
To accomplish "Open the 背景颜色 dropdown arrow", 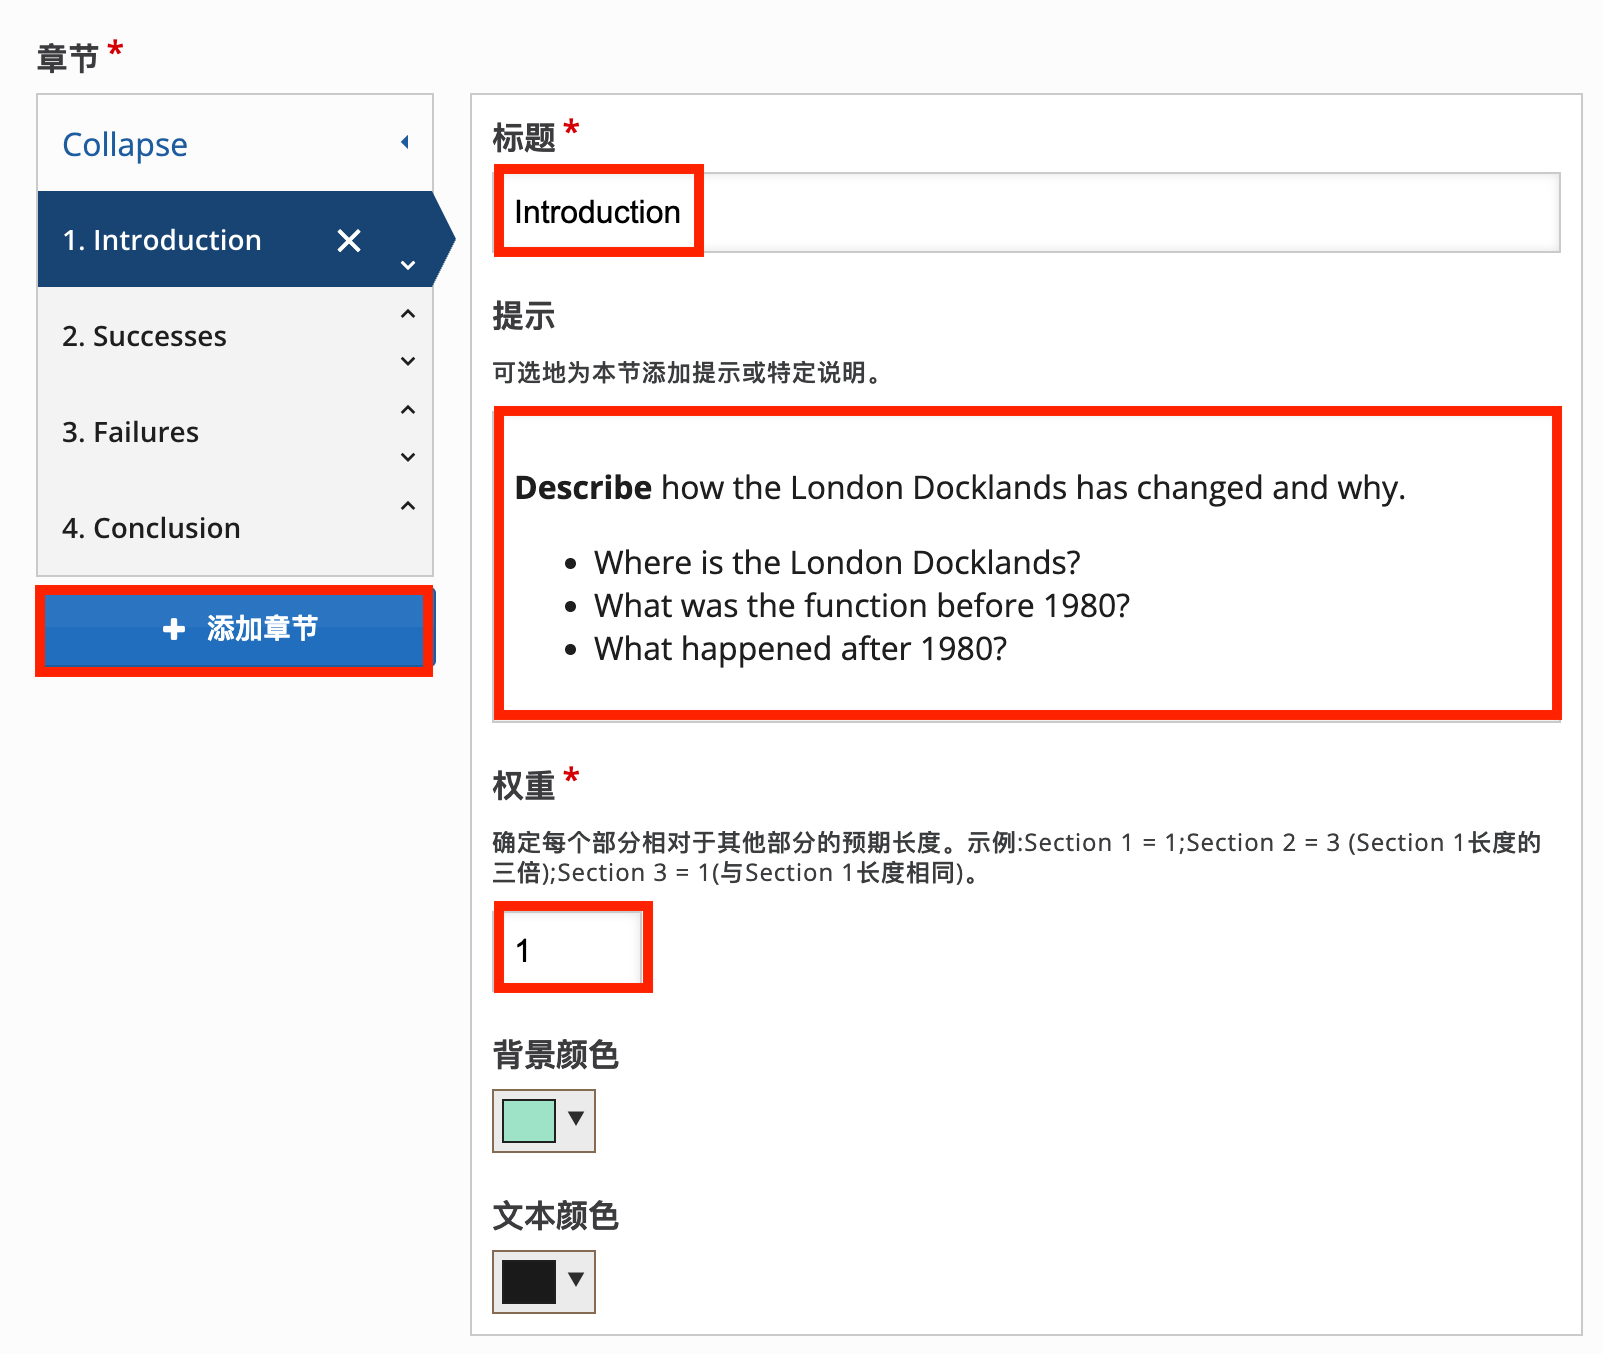I will coord(576,1119).
